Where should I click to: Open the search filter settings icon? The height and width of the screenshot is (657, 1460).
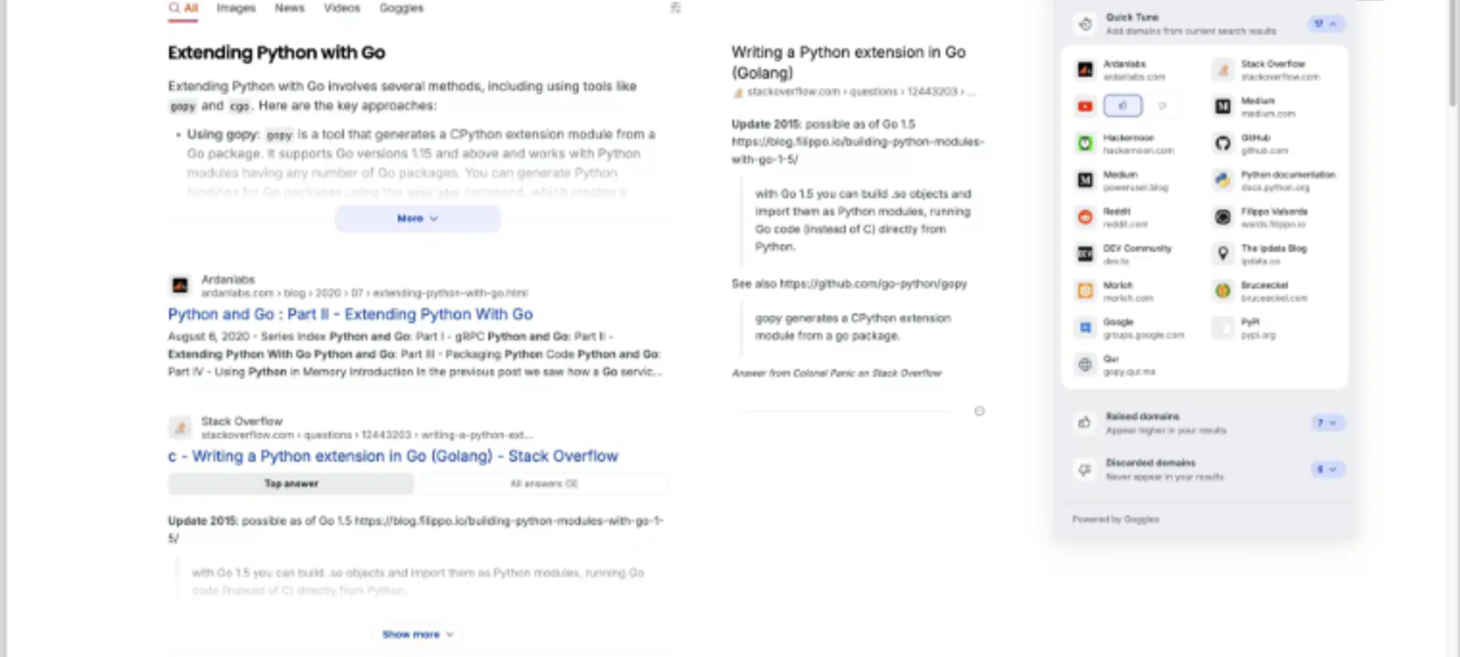pyautogui.click(x=675, y=8)
